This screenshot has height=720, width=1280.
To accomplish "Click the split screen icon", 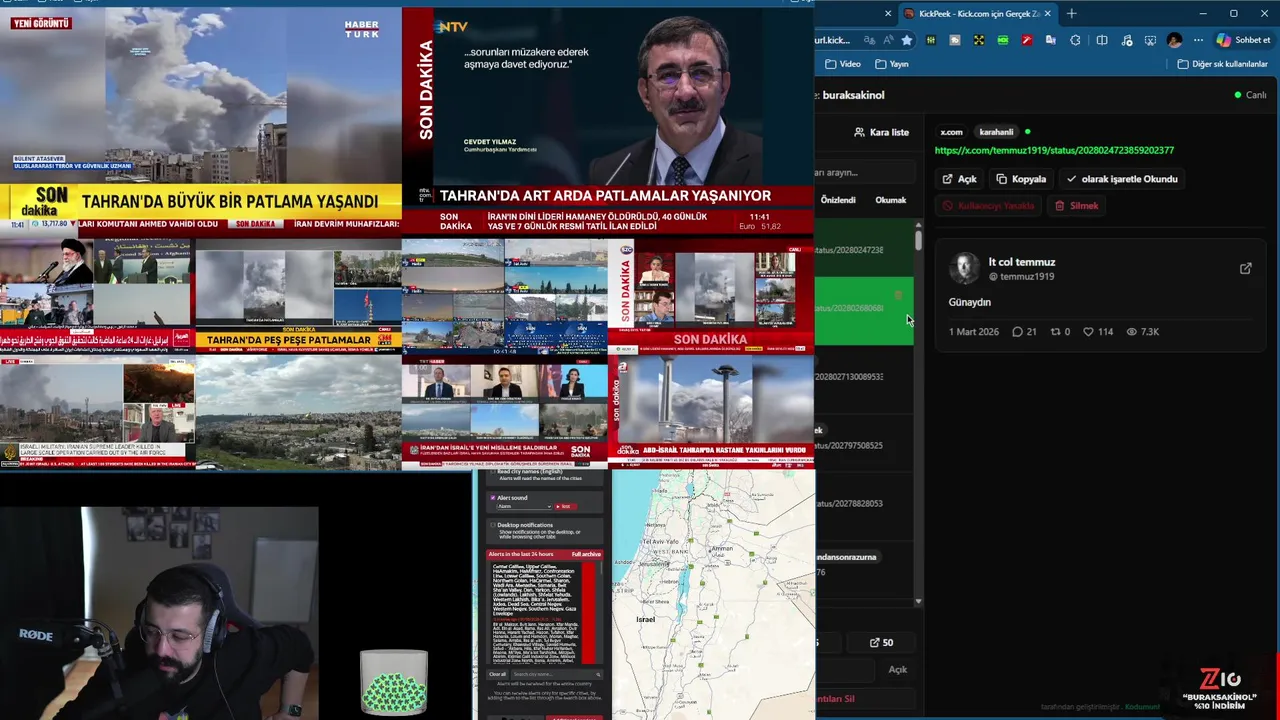I will click(1102, 40).
